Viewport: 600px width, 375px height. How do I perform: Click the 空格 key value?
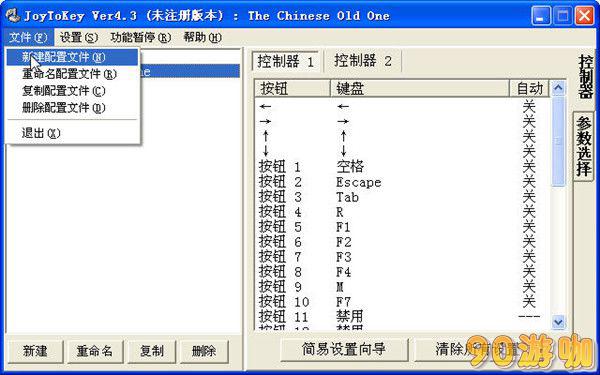pyautogui.click(x=350, y=167)
